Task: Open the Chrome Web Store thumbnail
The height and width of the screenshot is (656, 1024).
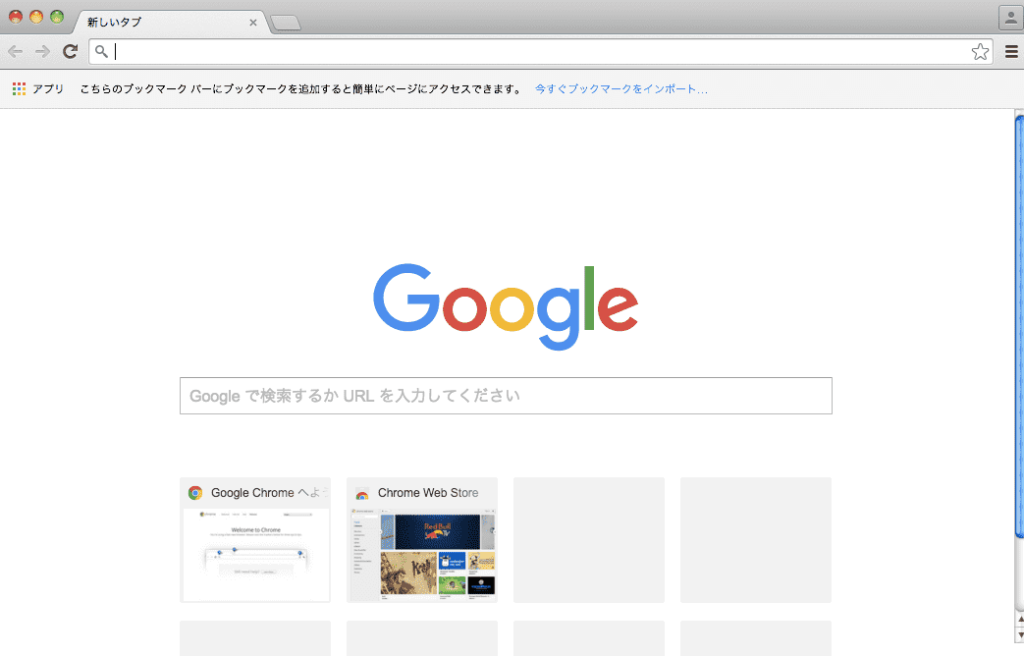Action: (x=422, y=540)
